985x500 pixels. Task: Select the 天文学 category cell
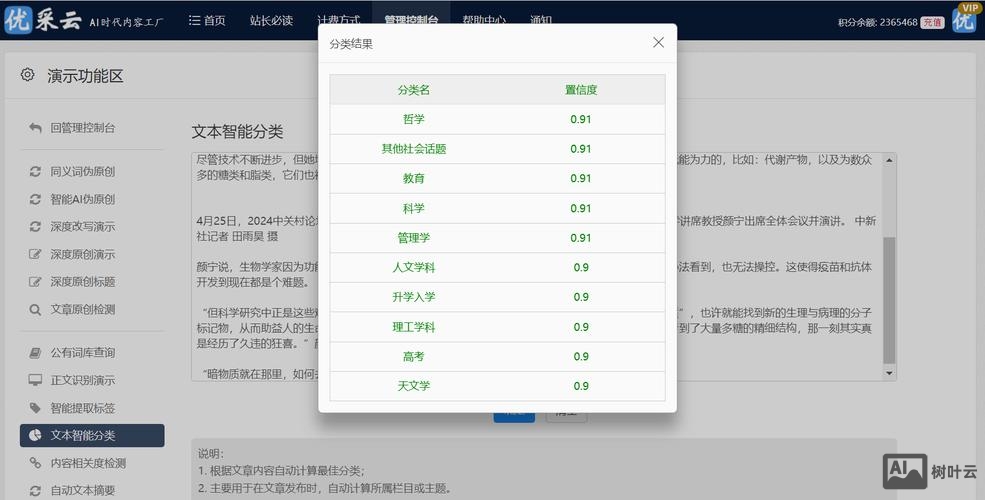coord(414,386)
